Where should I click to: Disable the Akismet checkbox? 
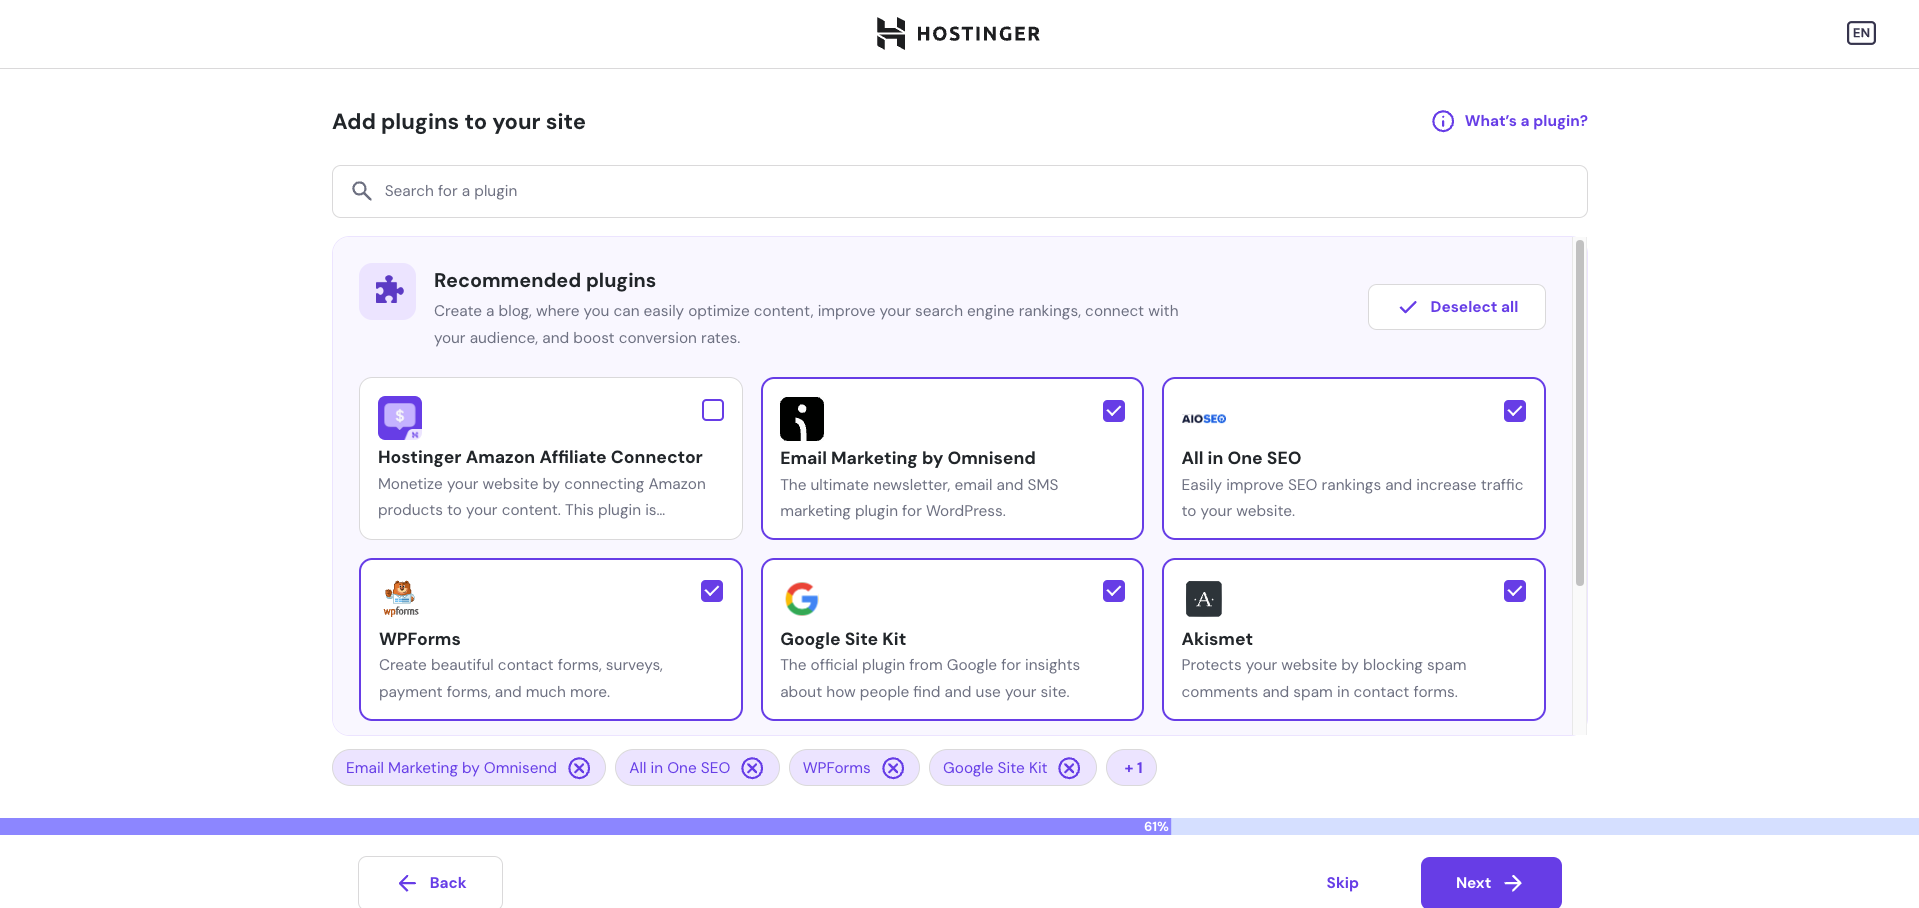pos(1514,591)
